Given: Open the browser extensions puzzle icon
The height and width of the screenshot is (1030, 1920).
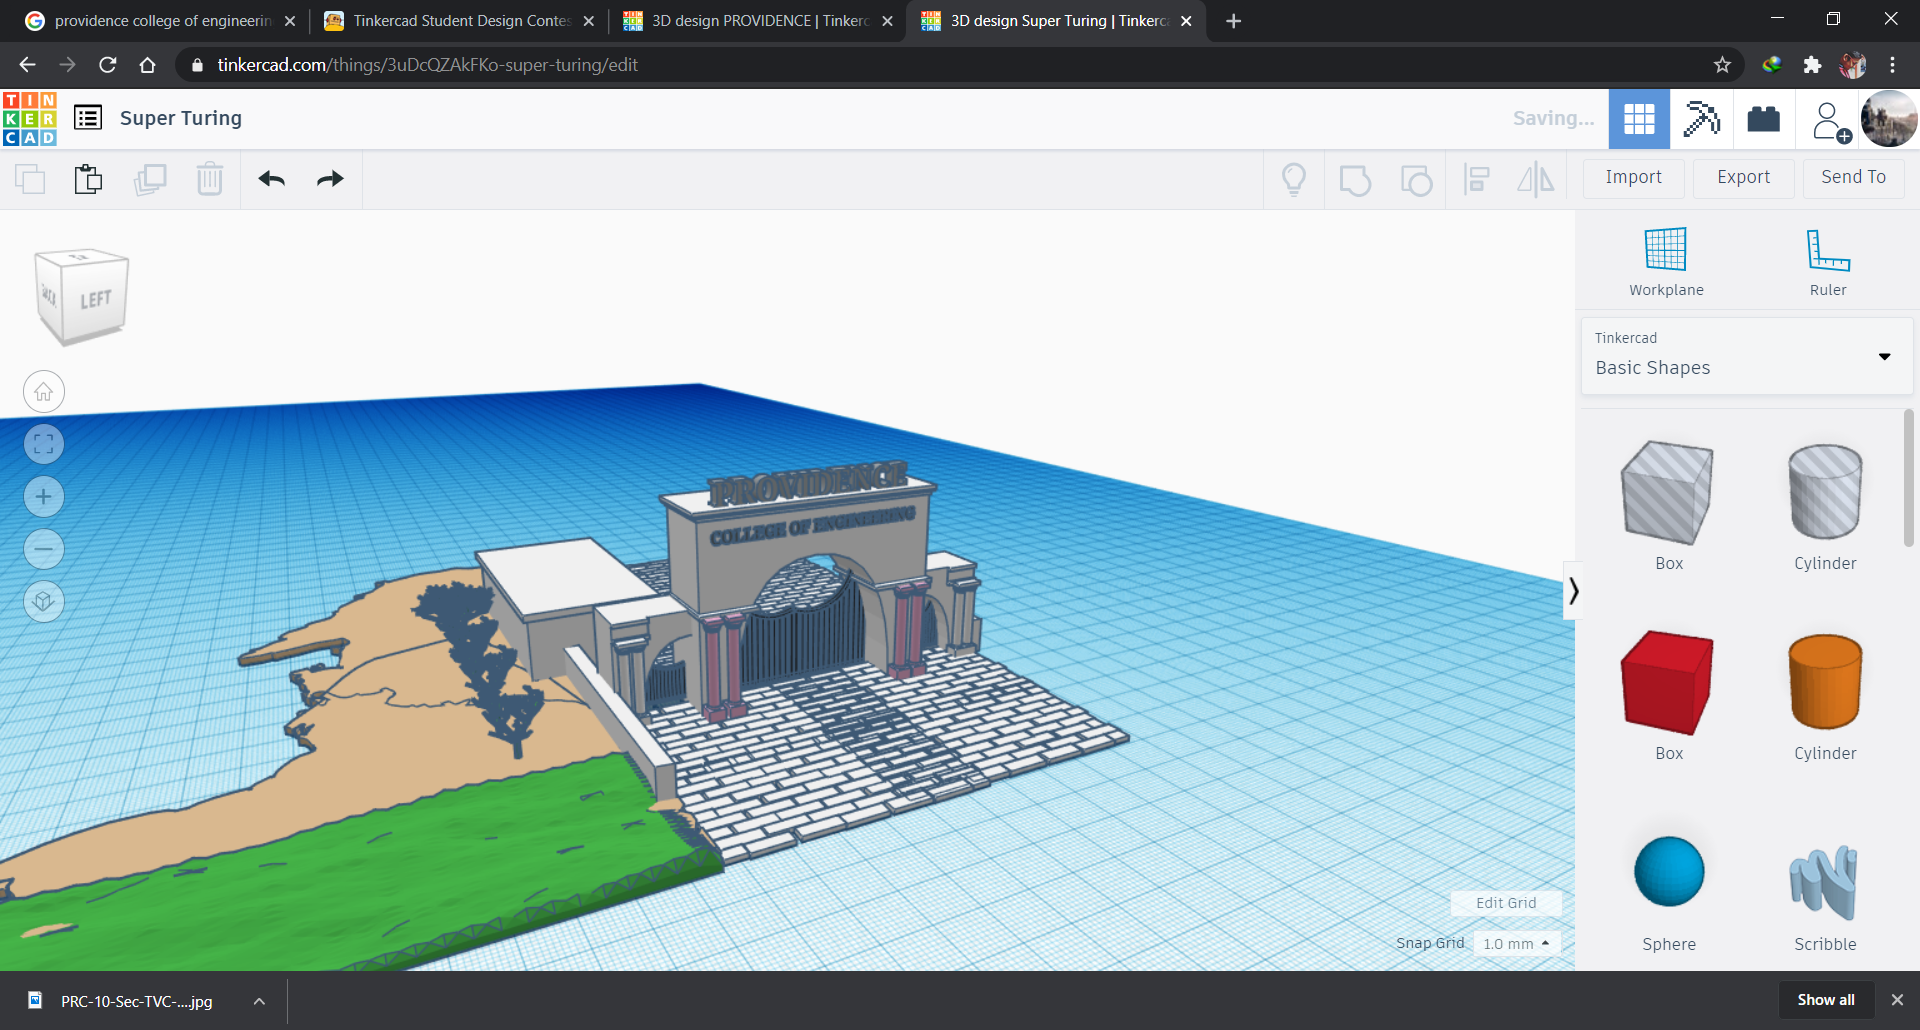Looking at the screenshot, I should [1812, 65].
